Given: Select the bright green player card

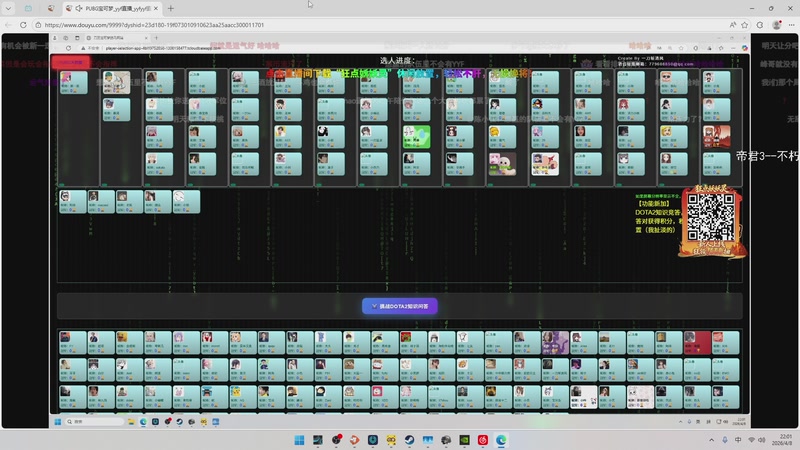Looking at the screenshot, I should click(x=416, y=137).
